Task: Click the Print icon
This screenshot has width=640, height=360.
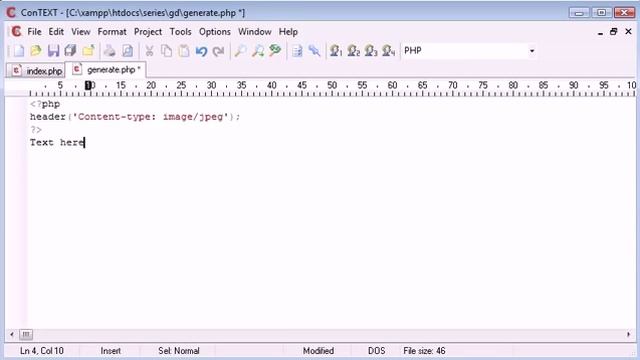Action: coord(109,51)
